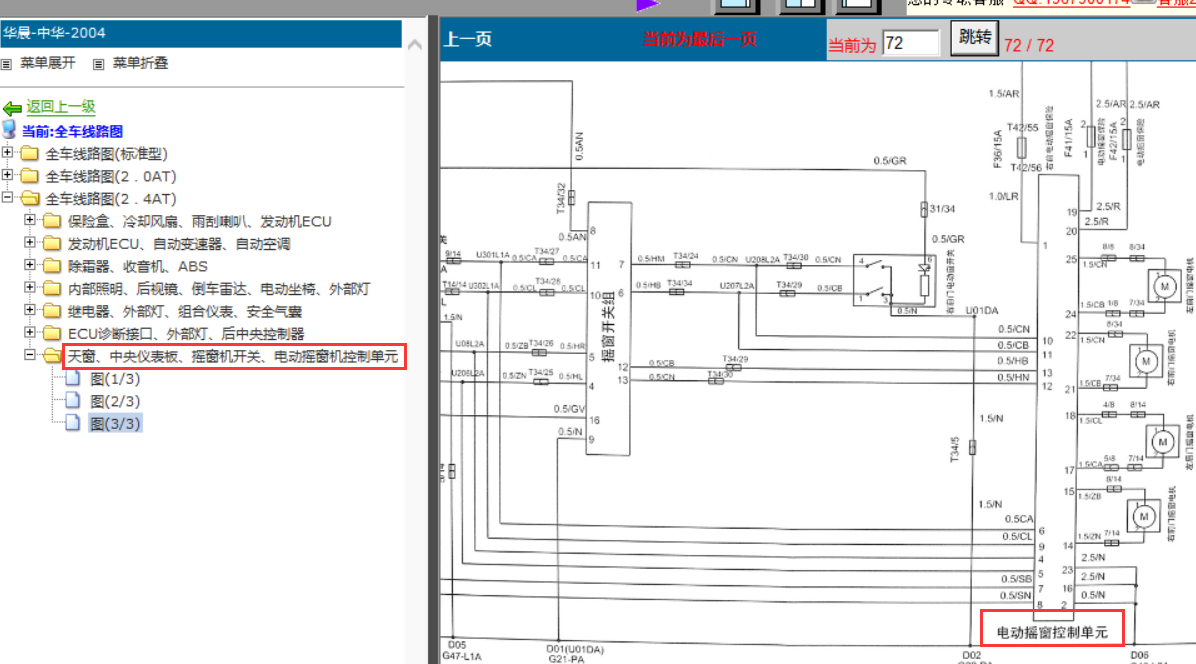Click the page icon of 图(3/3)
1196x664 pixels.
(73, 423)
